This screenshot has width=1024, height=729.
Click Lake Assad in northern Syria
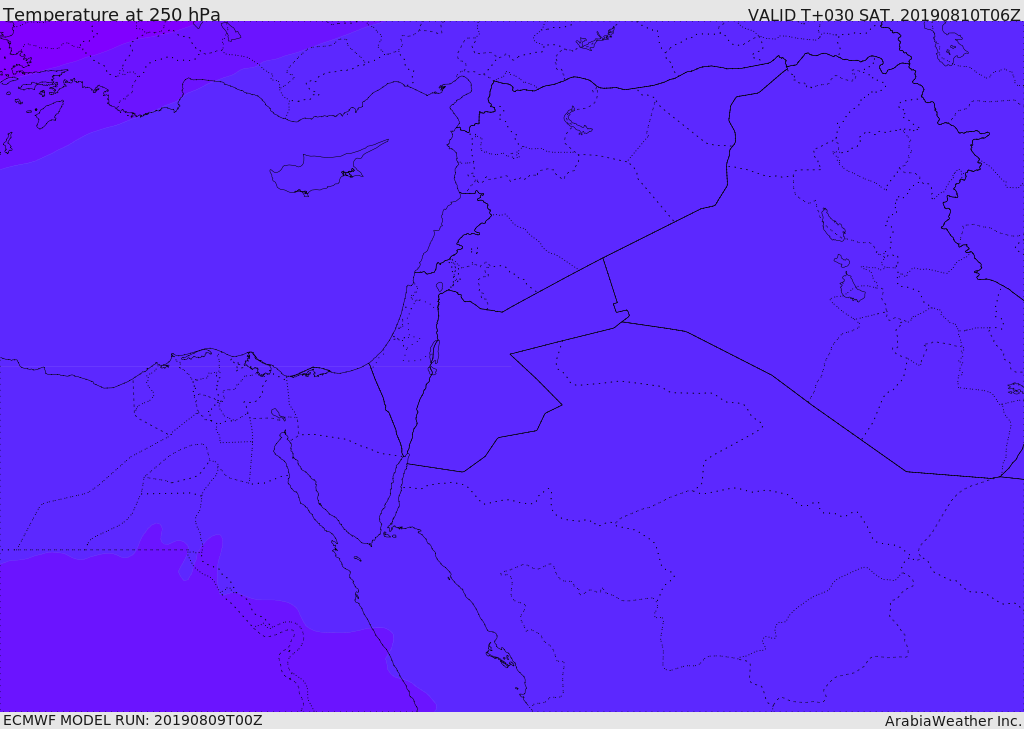(577, 122)
